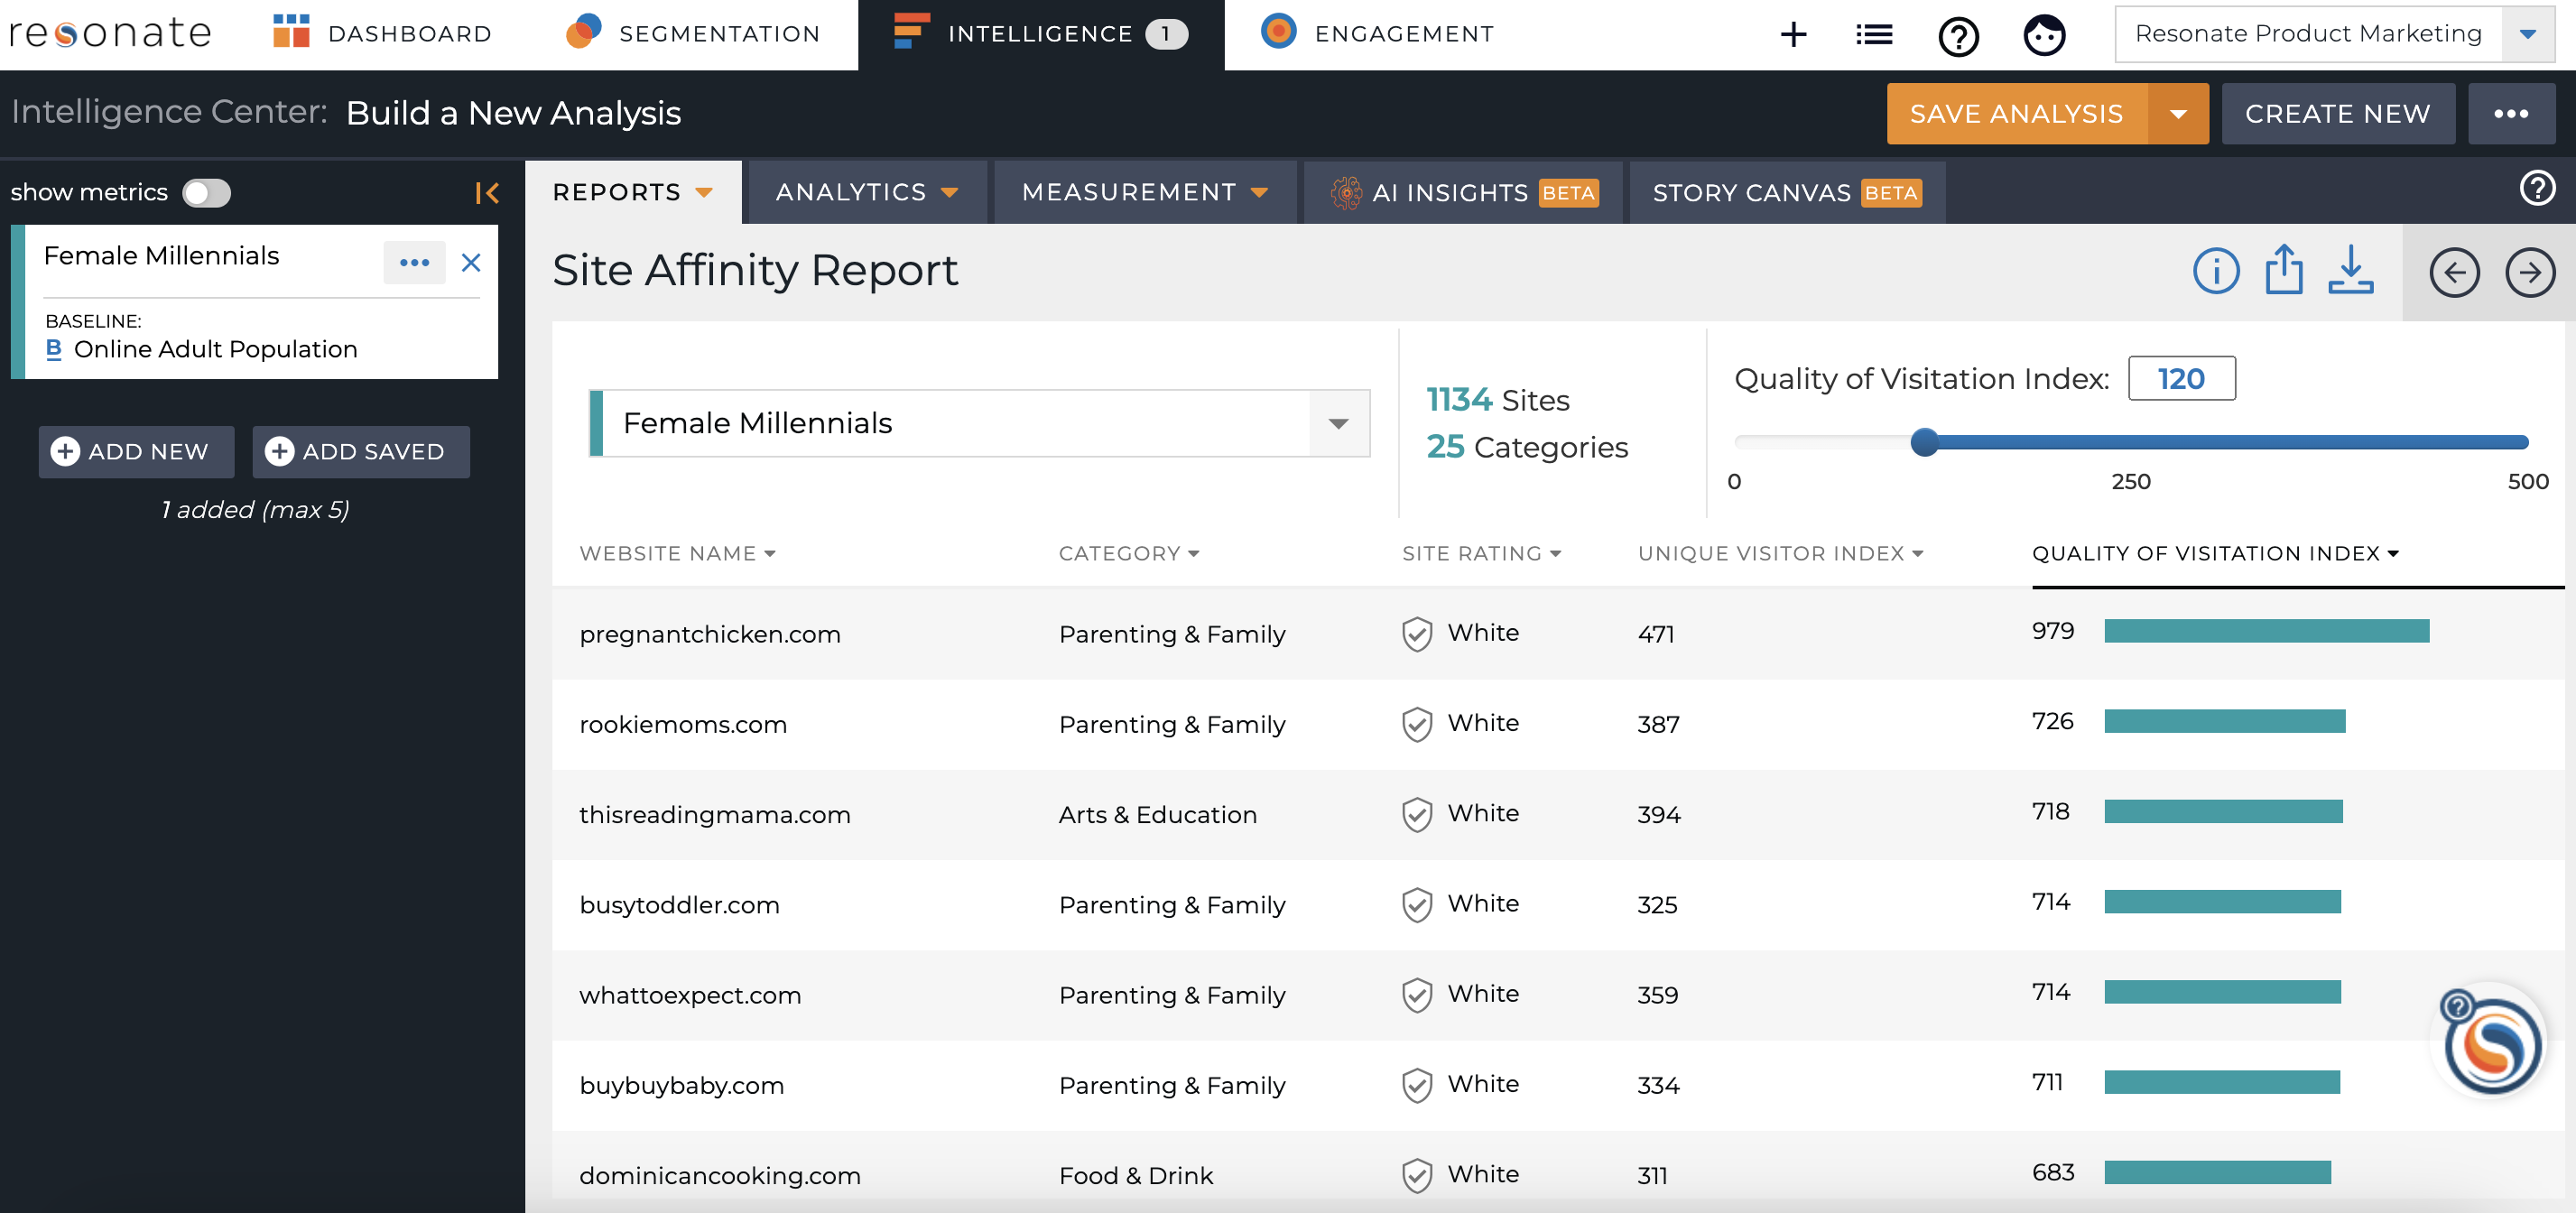Switch to Story Canvas Beta tab
Viewport: 2576px width, 1213px height.
click(x=1786, y=192)
